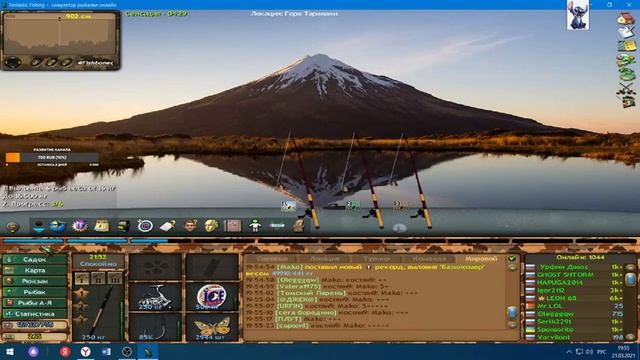Open the Садок keepnet menu
Image resolution: width=640 pixels, height=360 pixels.
34,260
